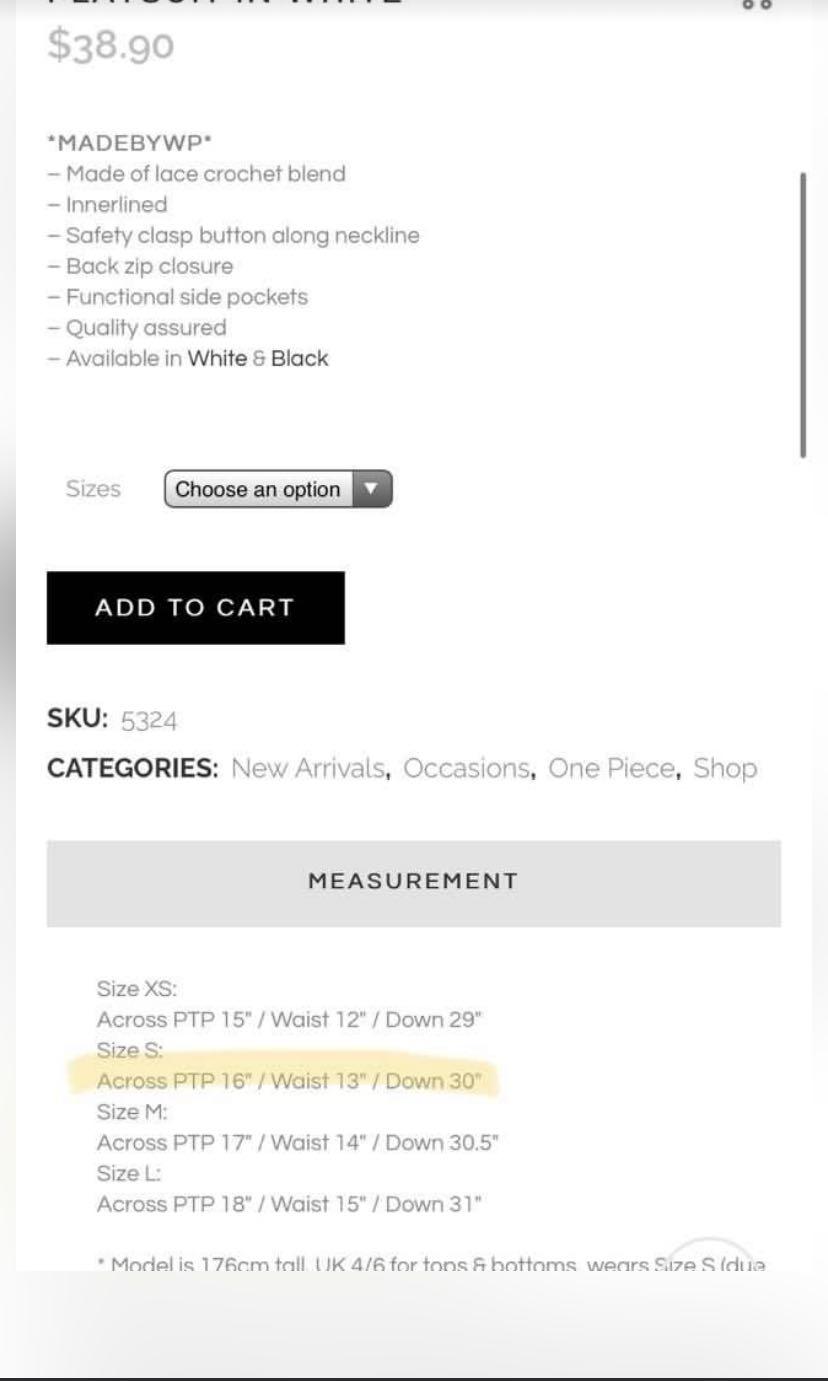Visit the One Piece category
The height and width of the screenshot is (1381, 828).
(x=611, y=769)
